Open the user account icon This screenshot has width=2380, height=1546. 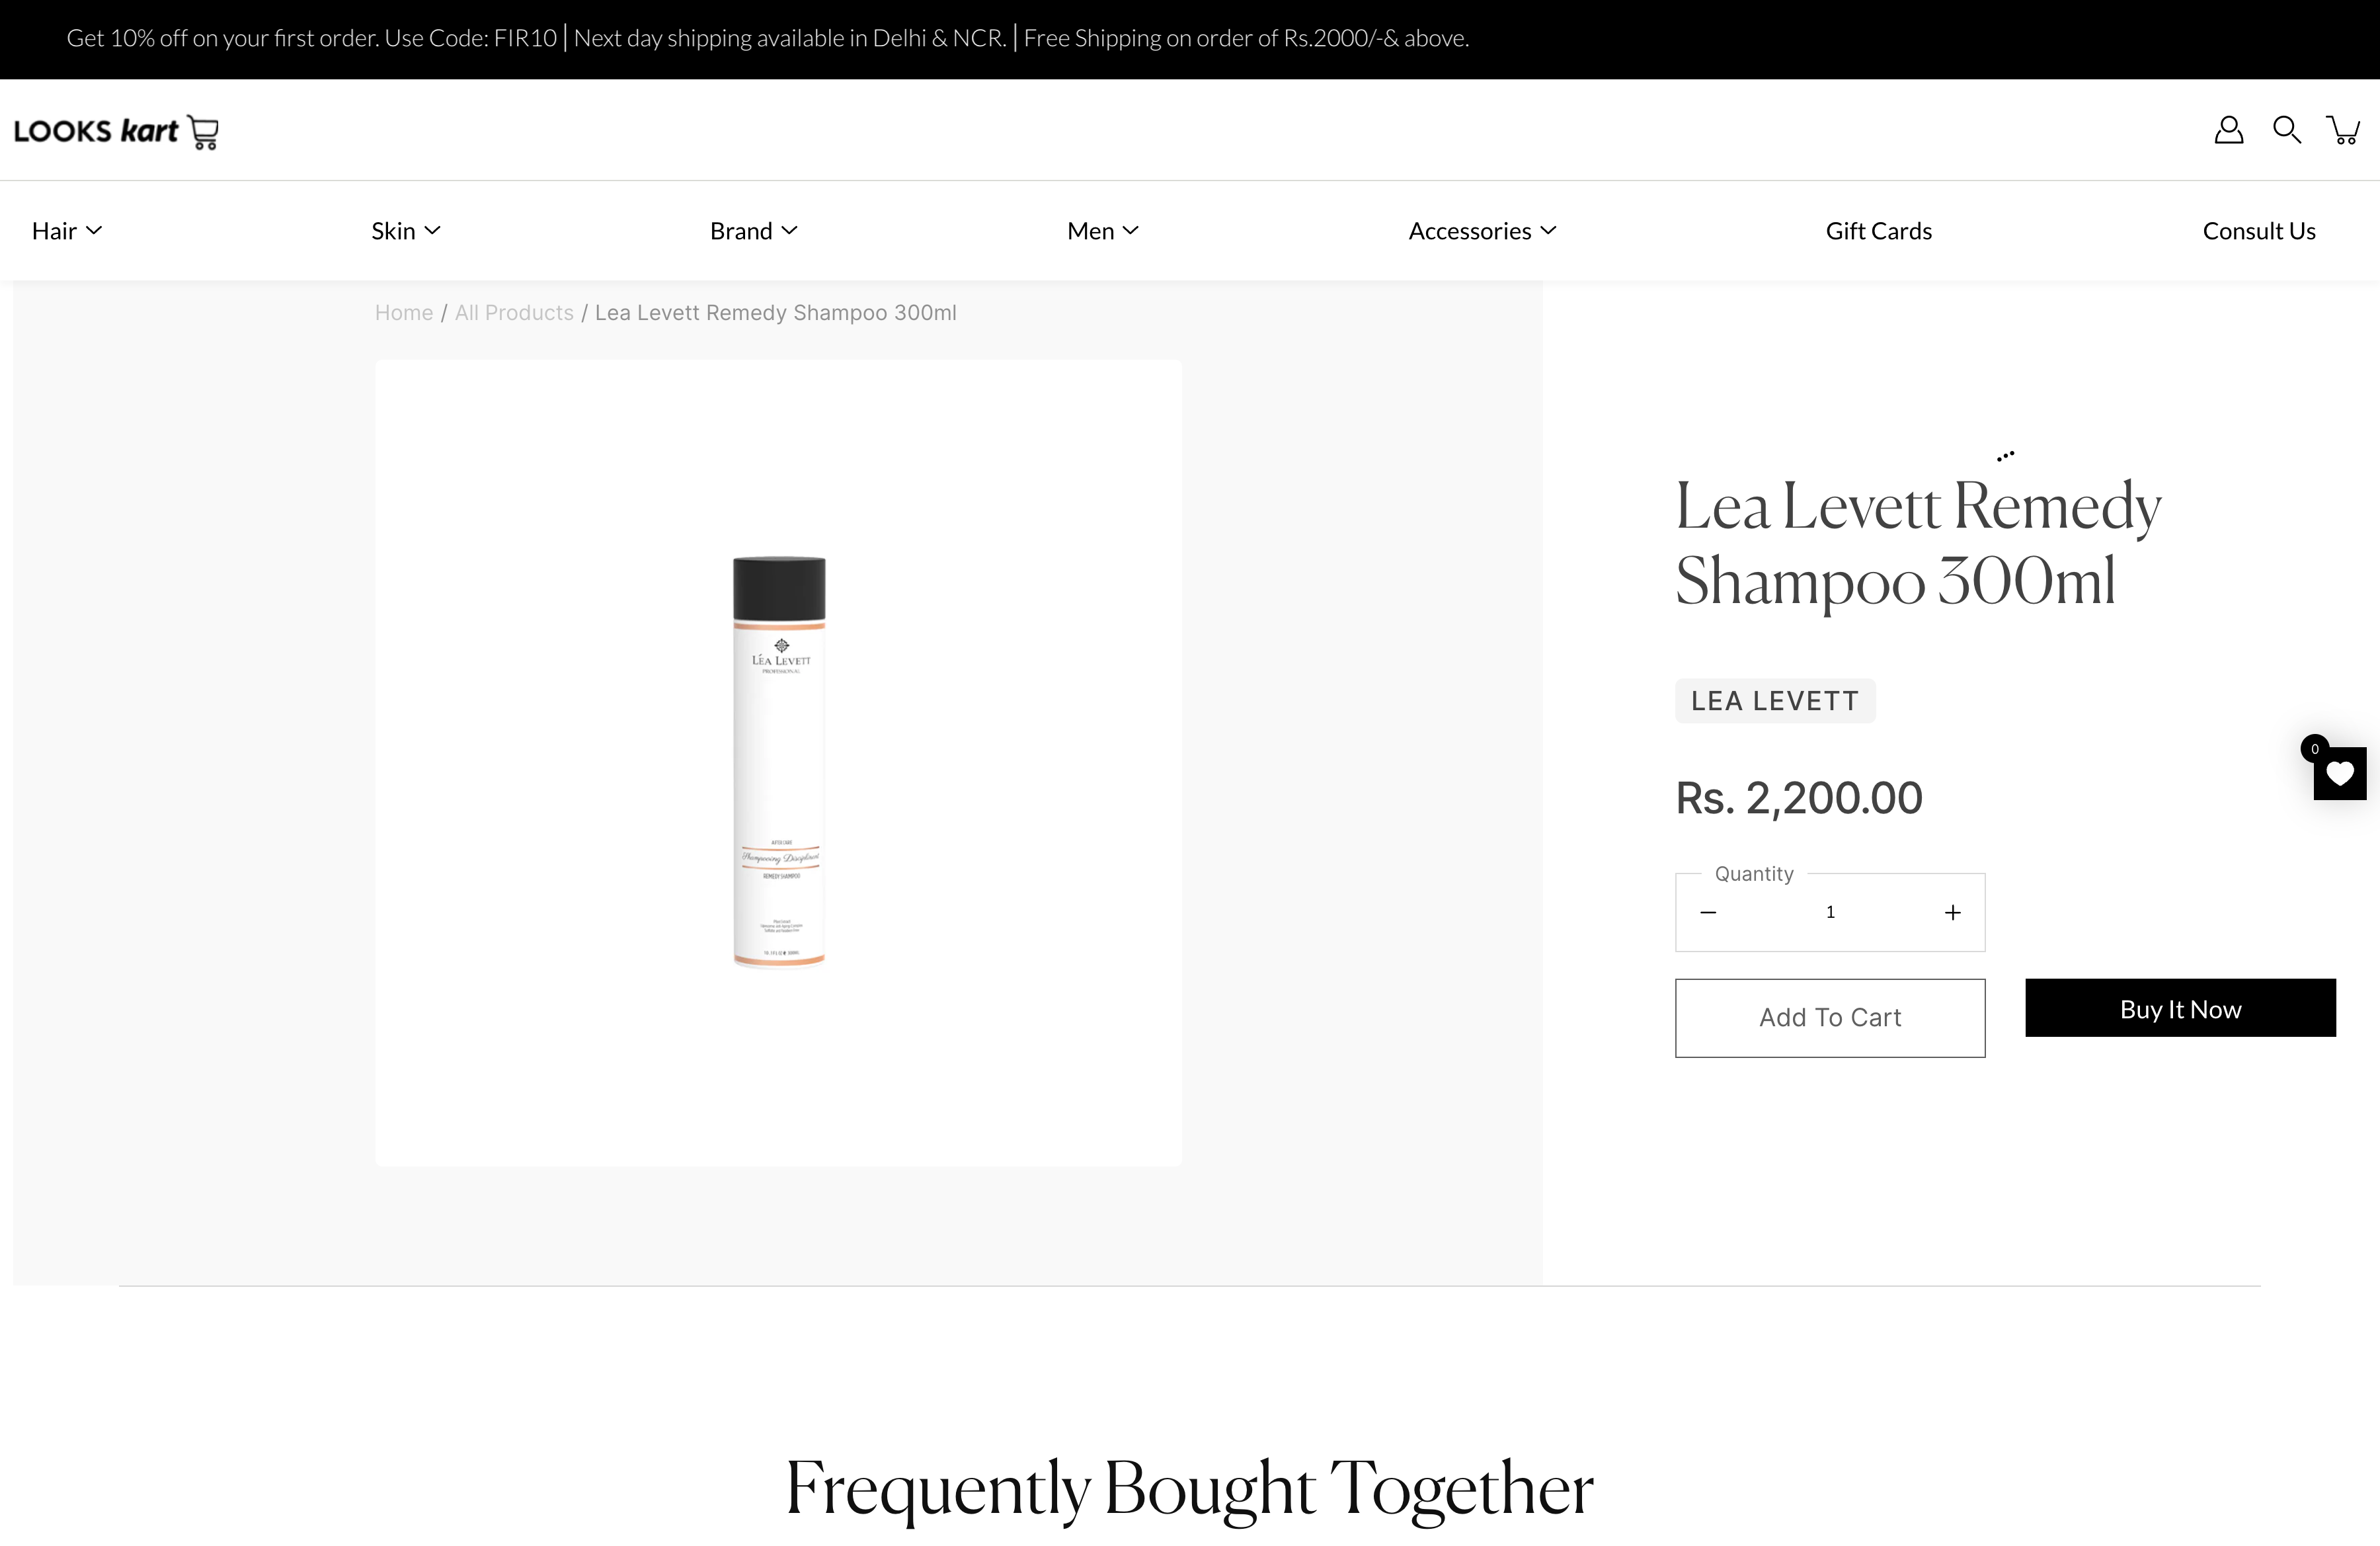coord(2228,130)
